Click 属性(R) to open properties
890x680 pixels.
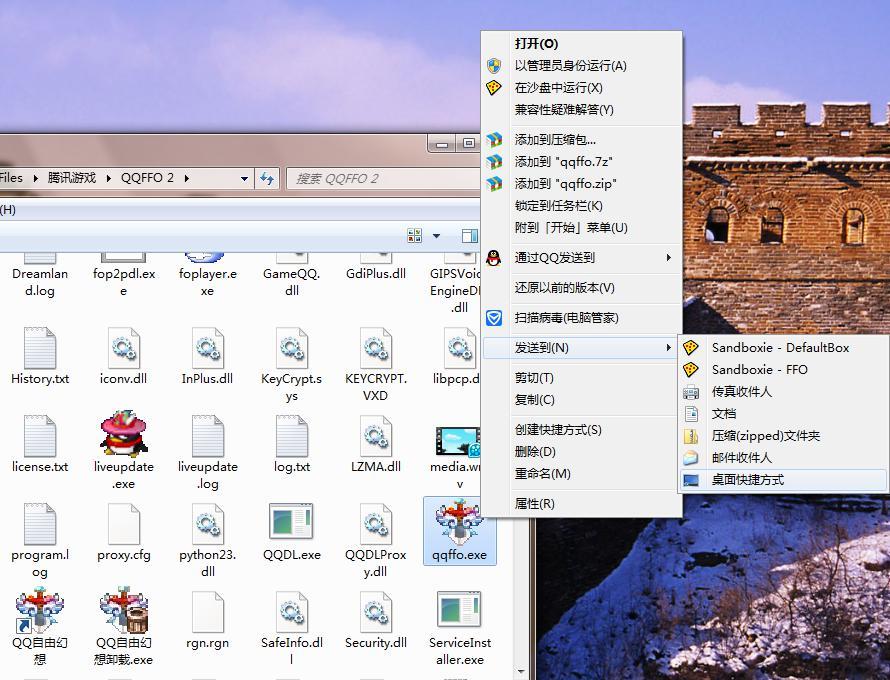534,504
